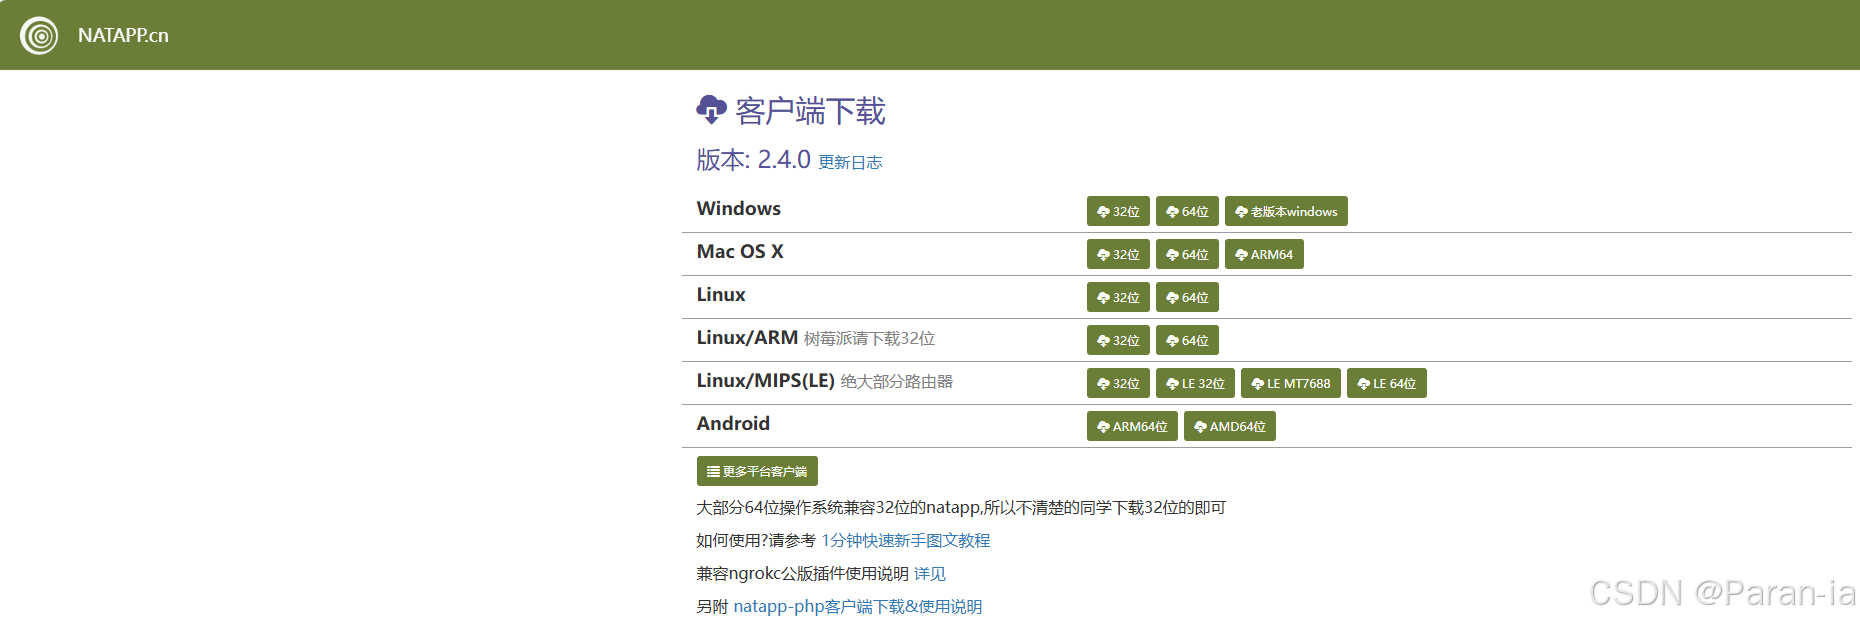
Task: Download Linux 64位 client
Action: (x=1187, y=297)
